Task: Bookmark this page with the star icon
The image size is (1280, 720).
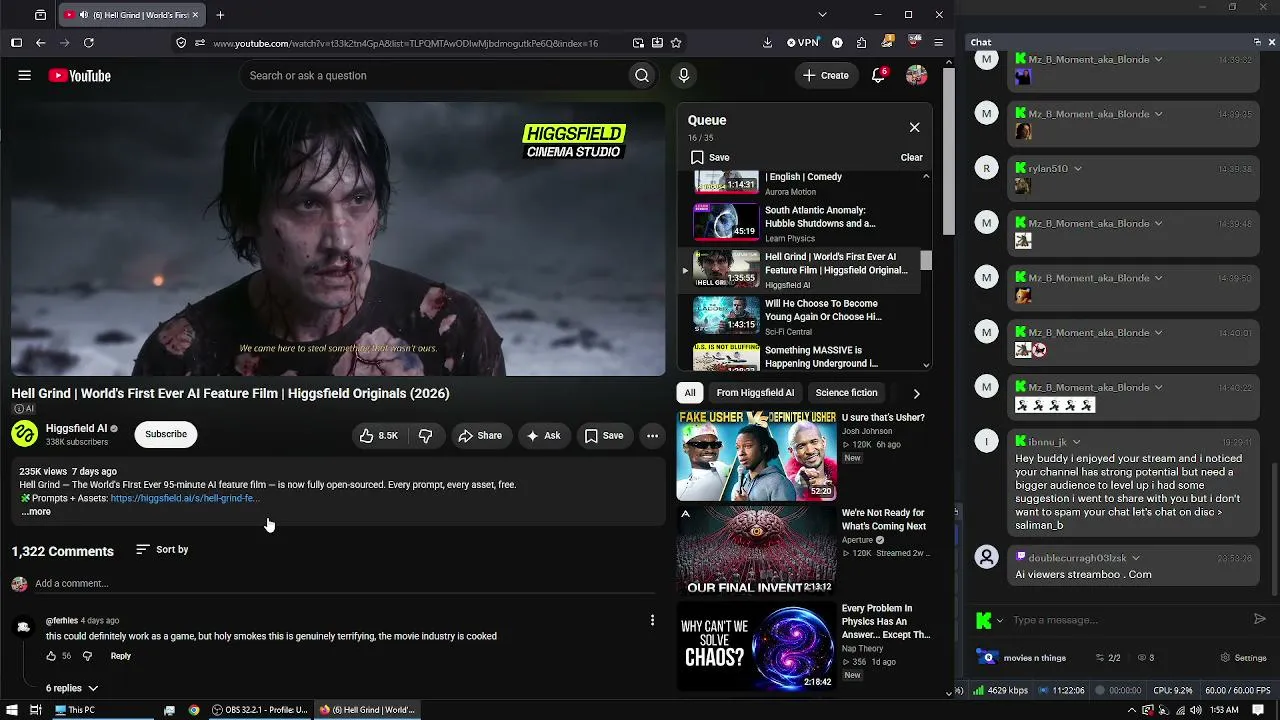Action: pos(676,43)
